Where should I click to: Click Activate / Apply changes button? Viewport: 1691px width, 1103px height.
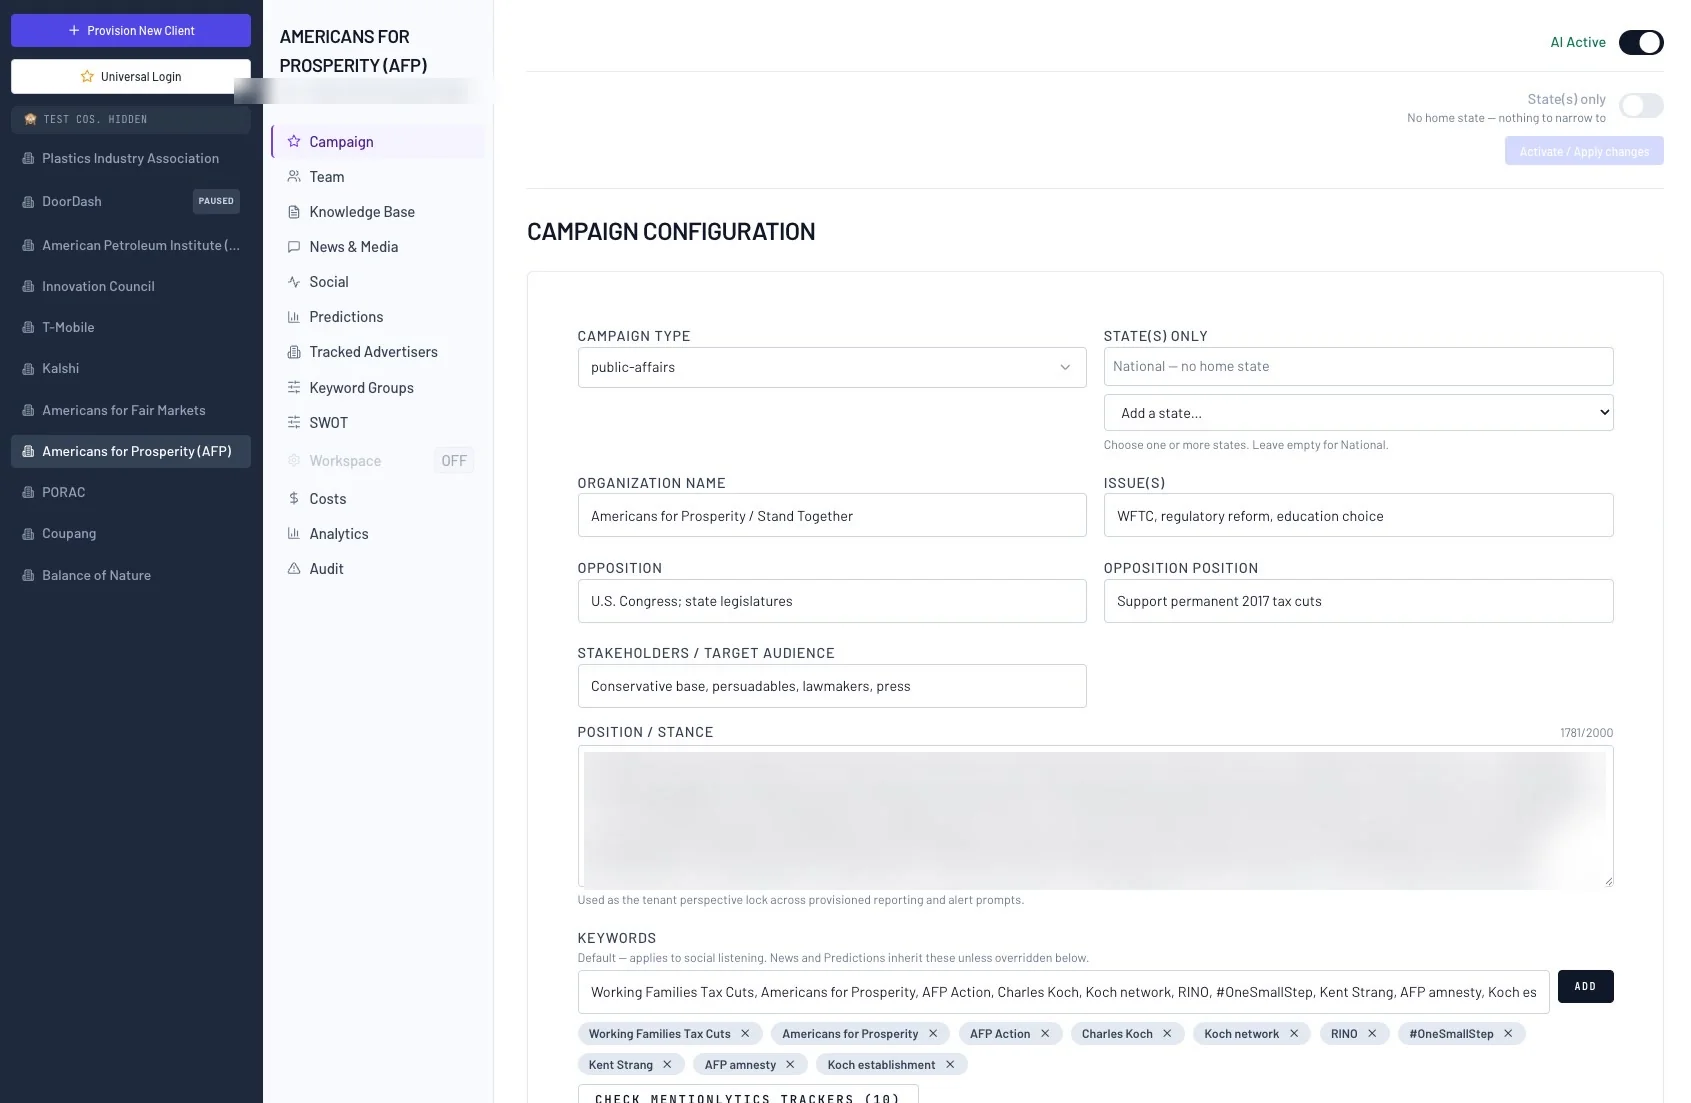click(x=1584, y=151)
